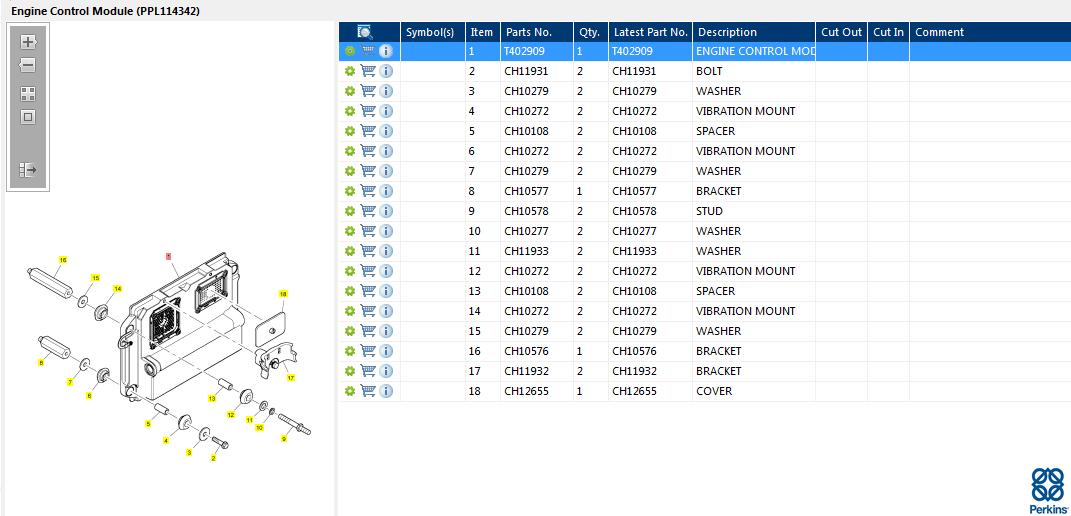The image size is (1071, 516).
Task: Add CH12655 COVER to cart
Action: 368,391
